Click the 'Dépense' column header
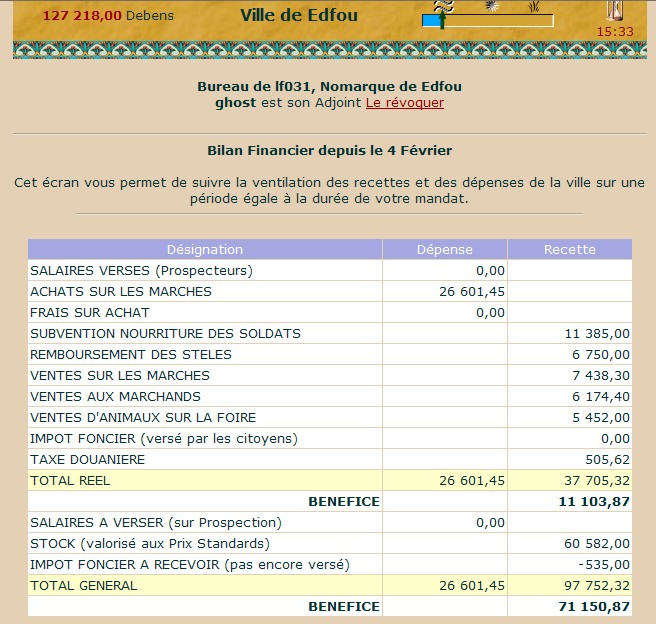Viewport: 656px width, 624px height. (445, 249)
